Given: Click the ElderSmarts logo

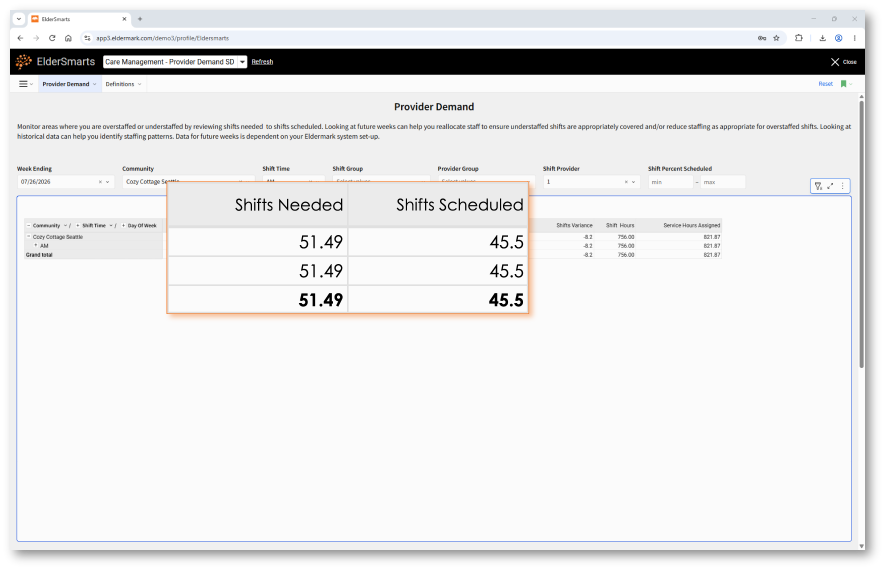Looking at the screenshot, I should click(x=55, y=62).
